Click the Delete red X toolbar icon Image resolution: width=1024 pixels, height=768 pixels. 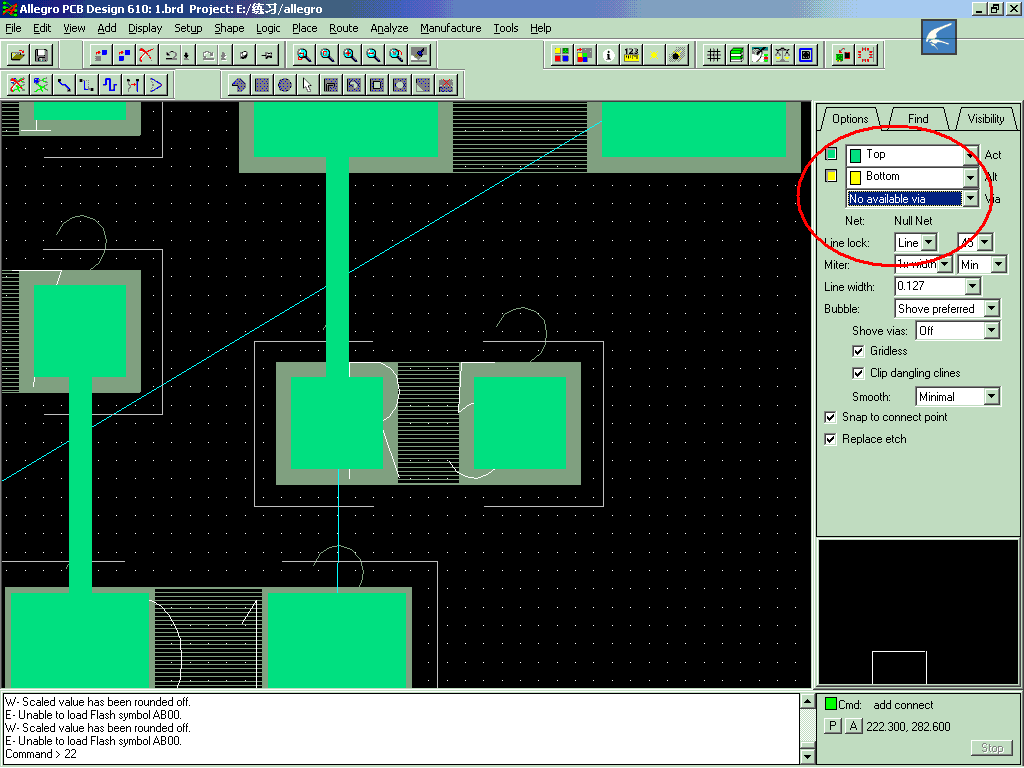[147, 55]
